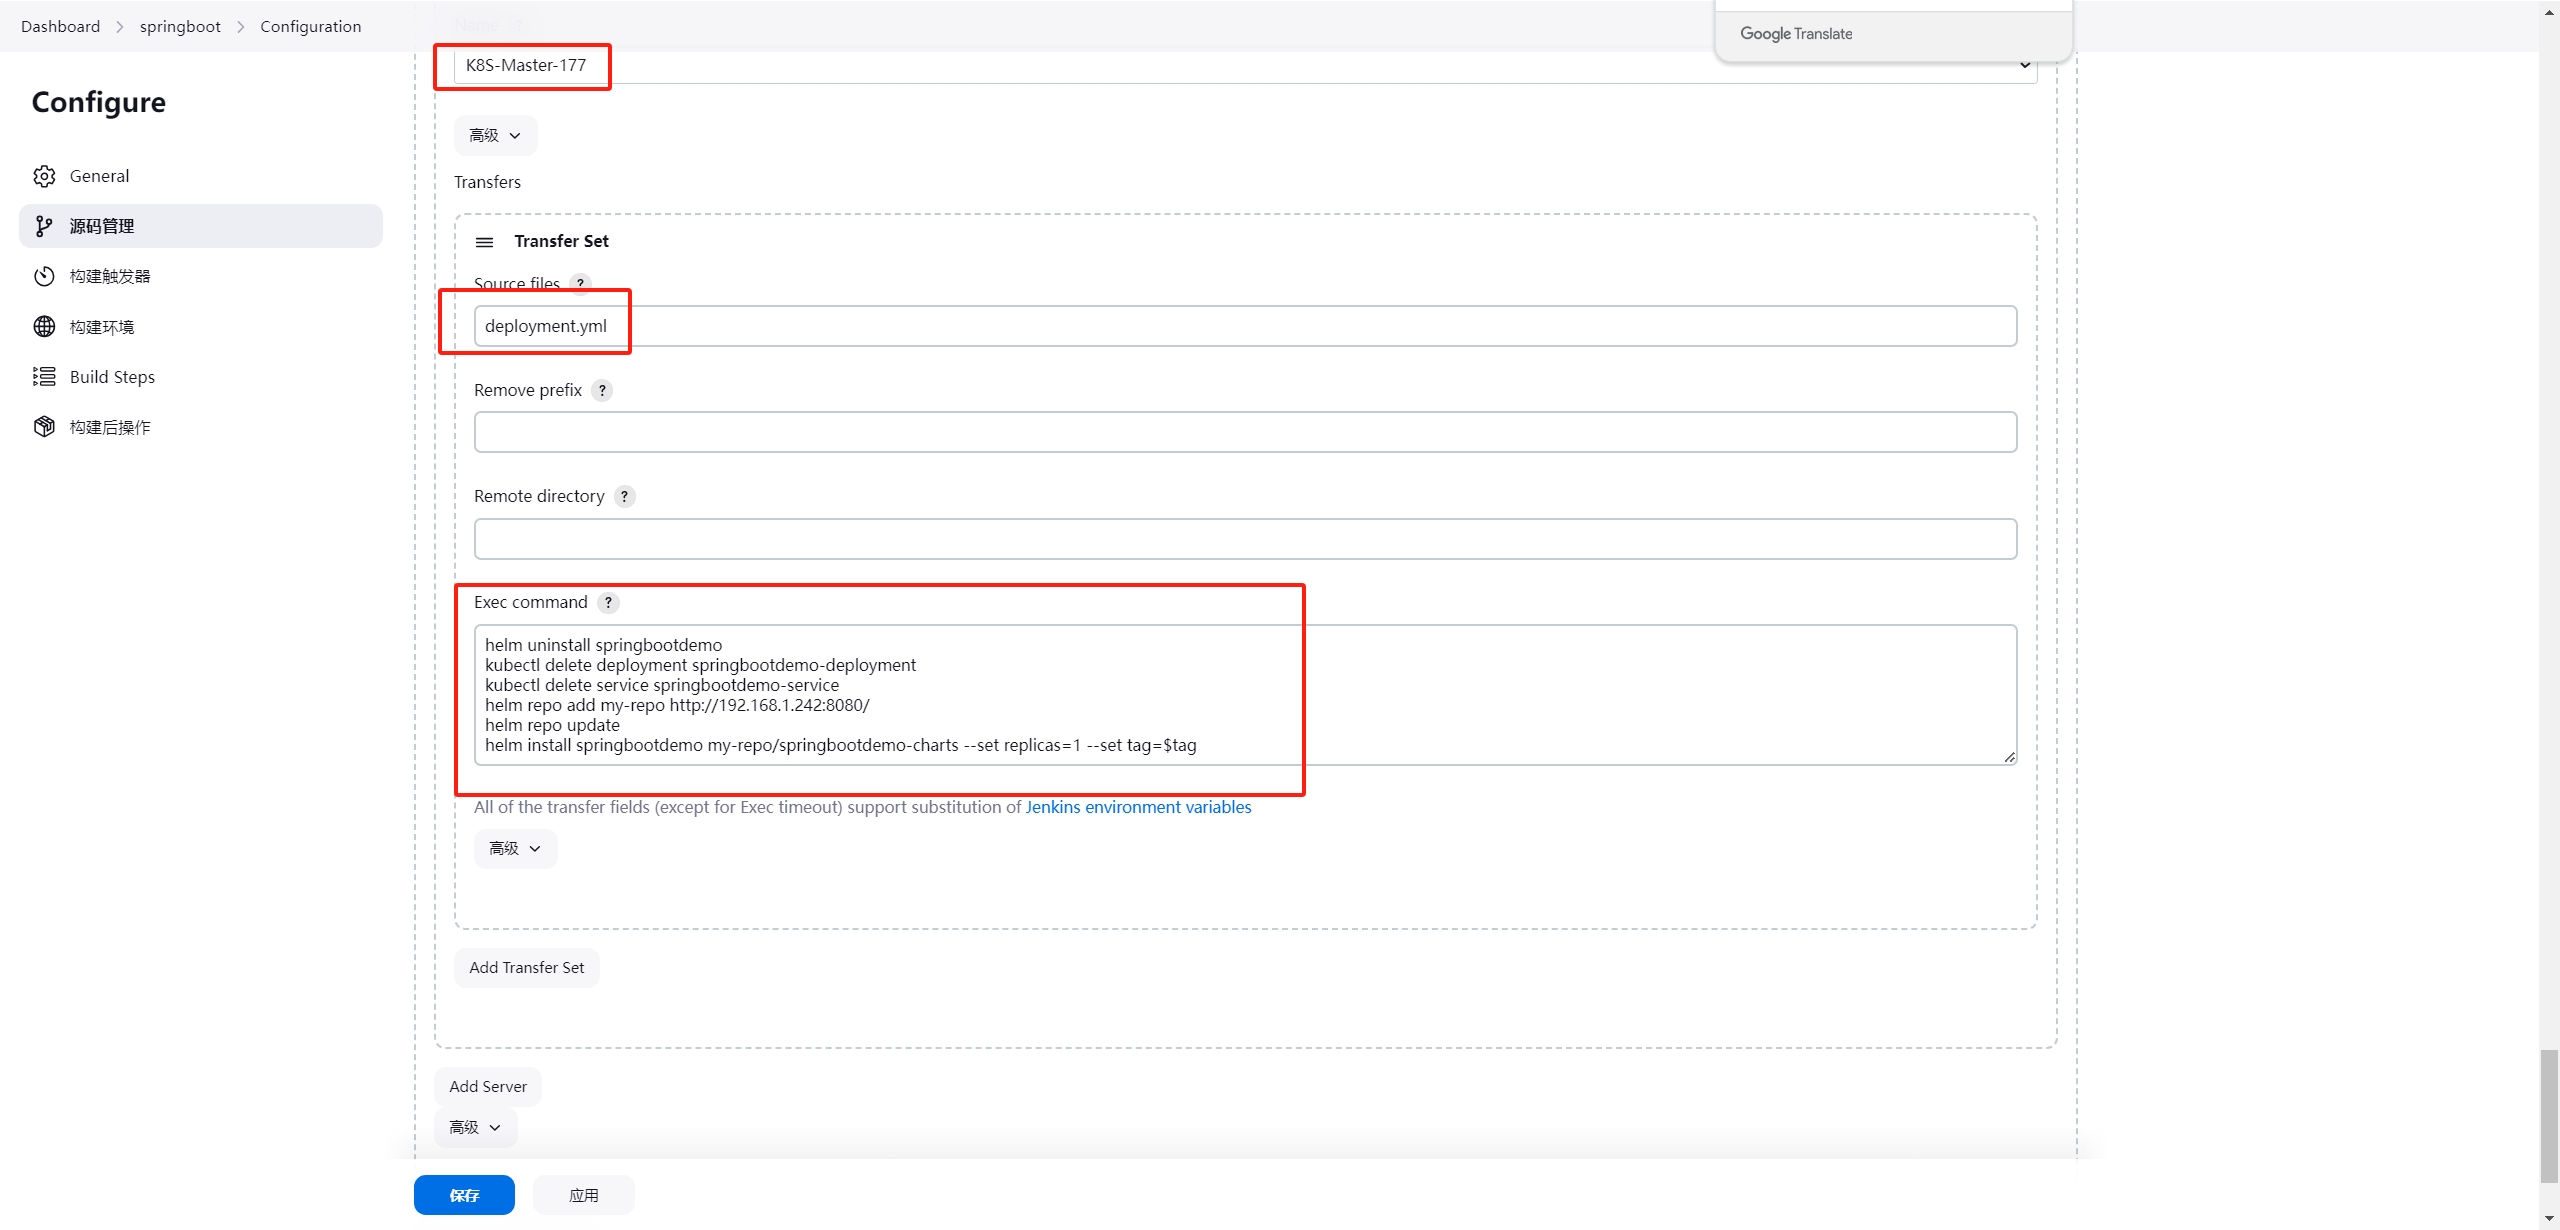Expand 高级 options below server name

click(x=495, y=135)
